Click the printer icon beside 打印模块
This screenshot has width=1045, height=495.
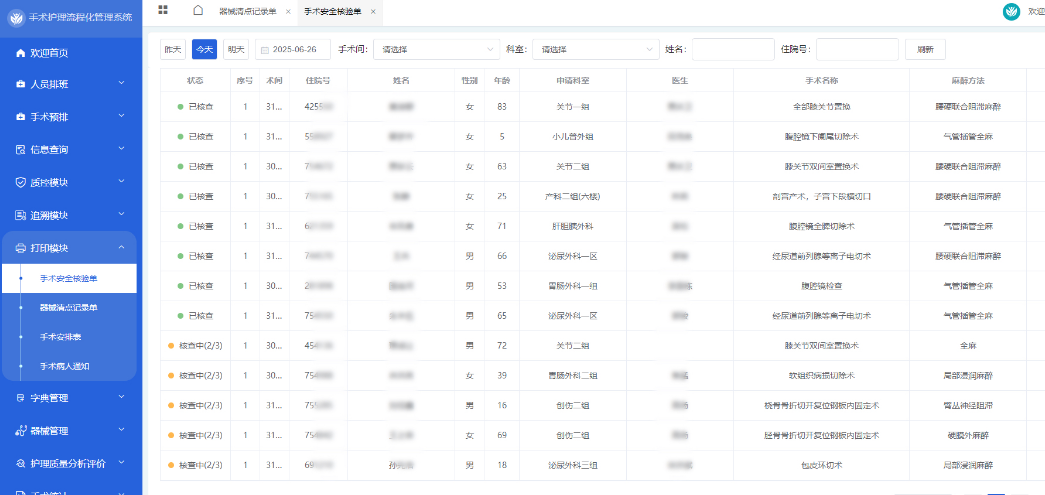(x=20, y=248)
